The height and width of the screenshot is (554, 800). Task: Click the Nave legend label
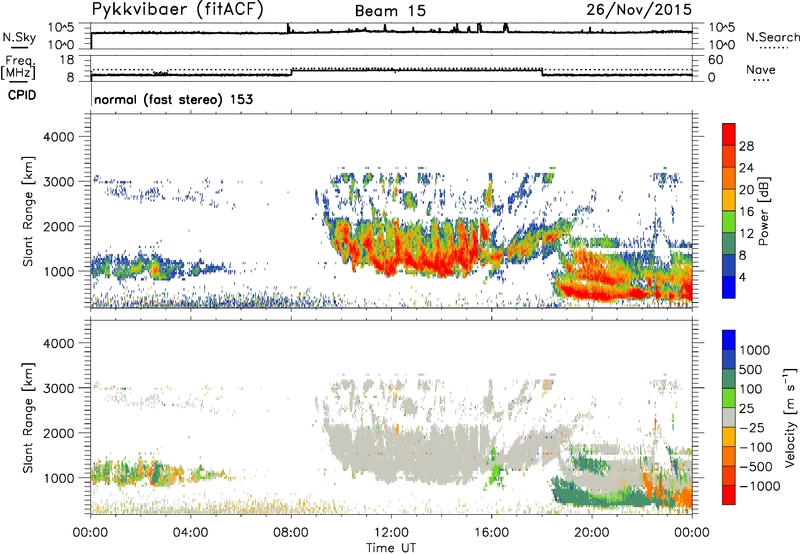coord(761,69)
